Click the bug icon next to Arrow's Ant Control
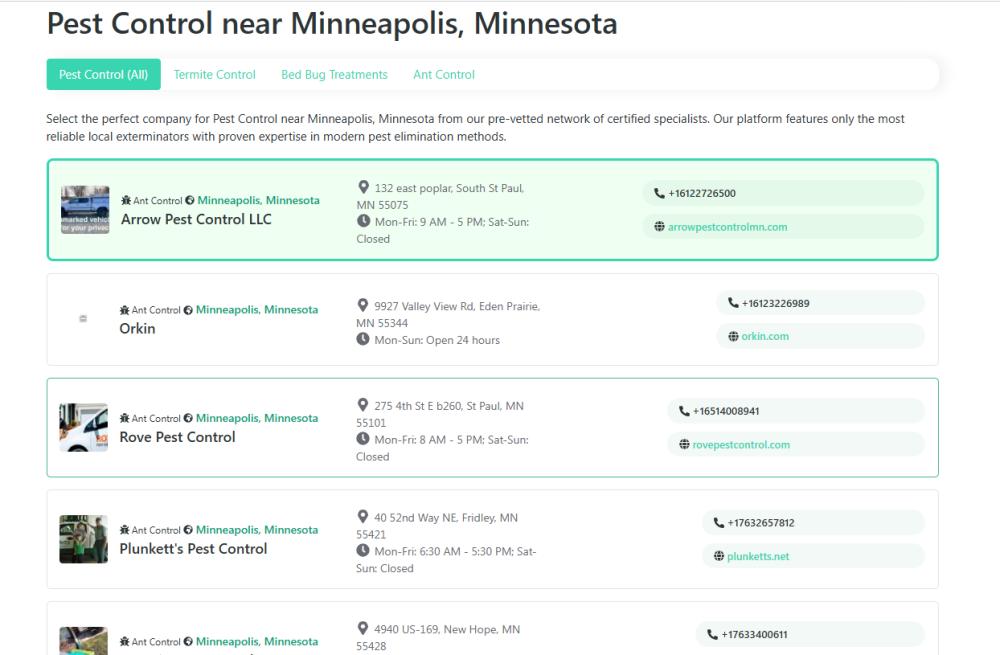This screenshot has width=1000, height=655. [x=126, y=200]
